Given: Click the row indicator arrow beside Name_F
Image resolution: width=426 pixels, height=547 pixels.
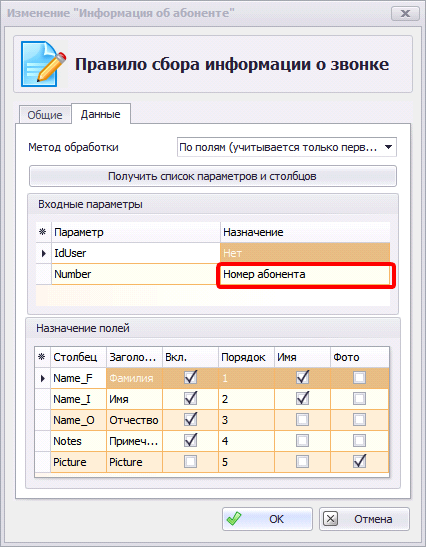Looking at the screenshot, I should click(x=43, y=378).
